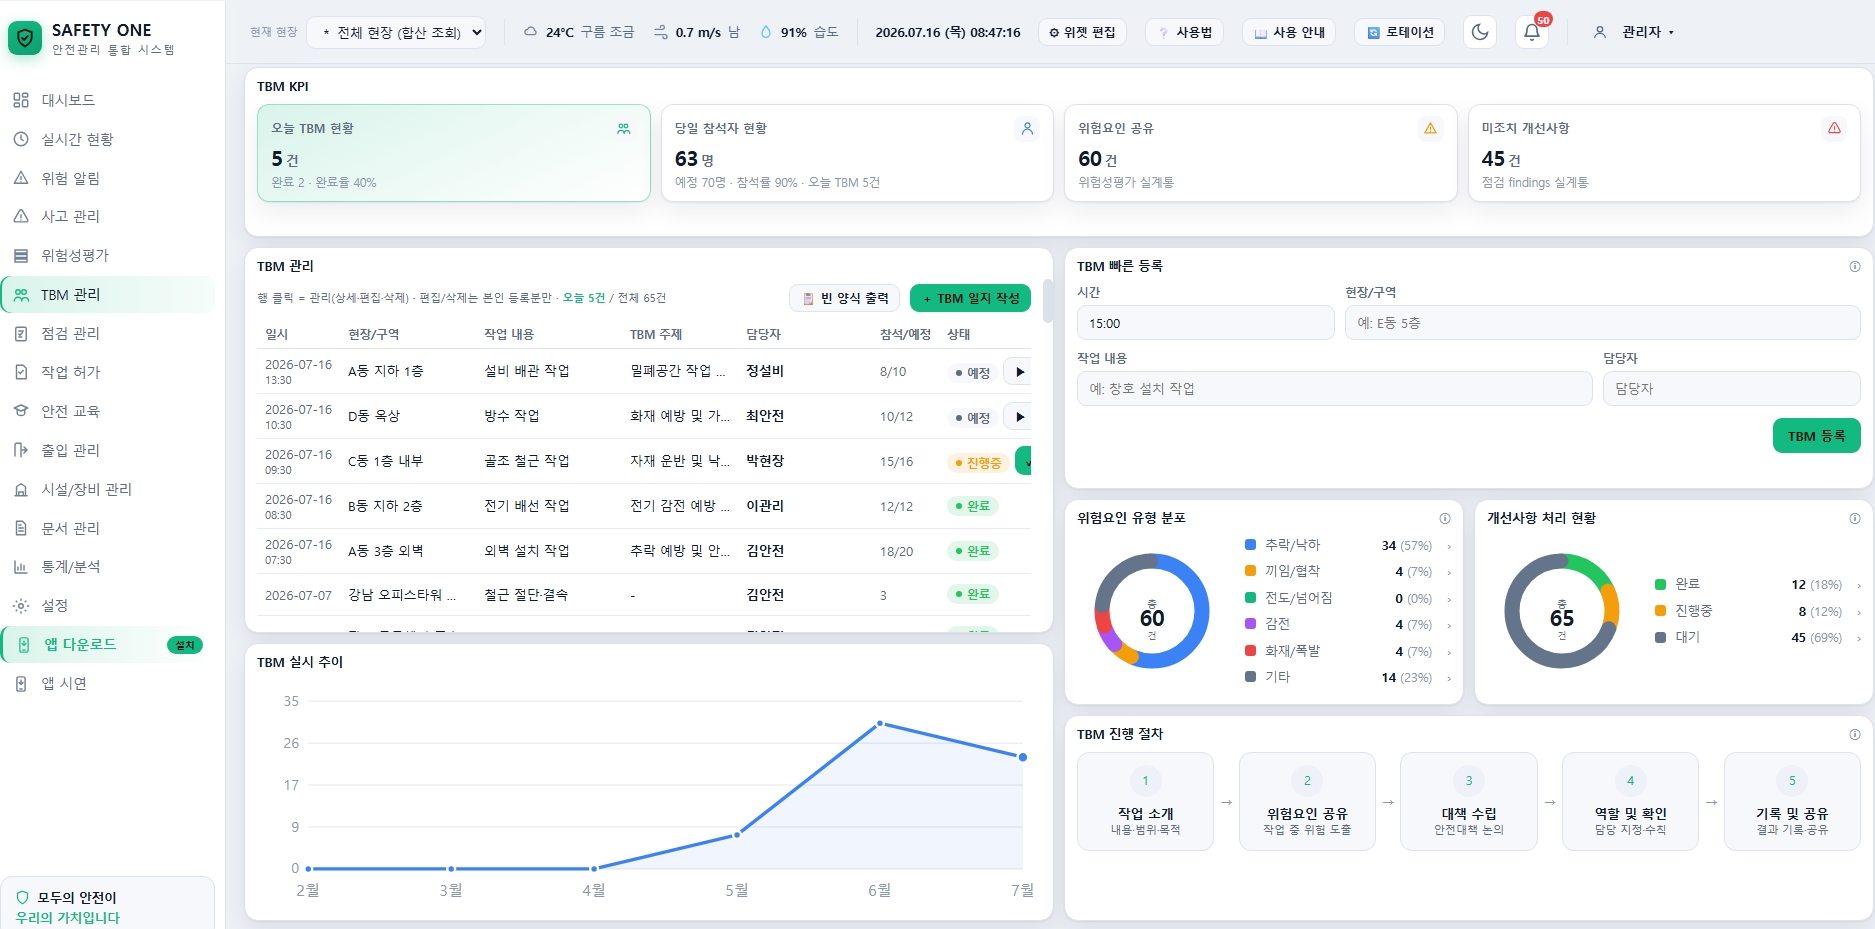The width and height of the screenshot is (1875, 929).
Task: Complete the 진행중 C동 1층 내부 check button
Action: 1024,462
